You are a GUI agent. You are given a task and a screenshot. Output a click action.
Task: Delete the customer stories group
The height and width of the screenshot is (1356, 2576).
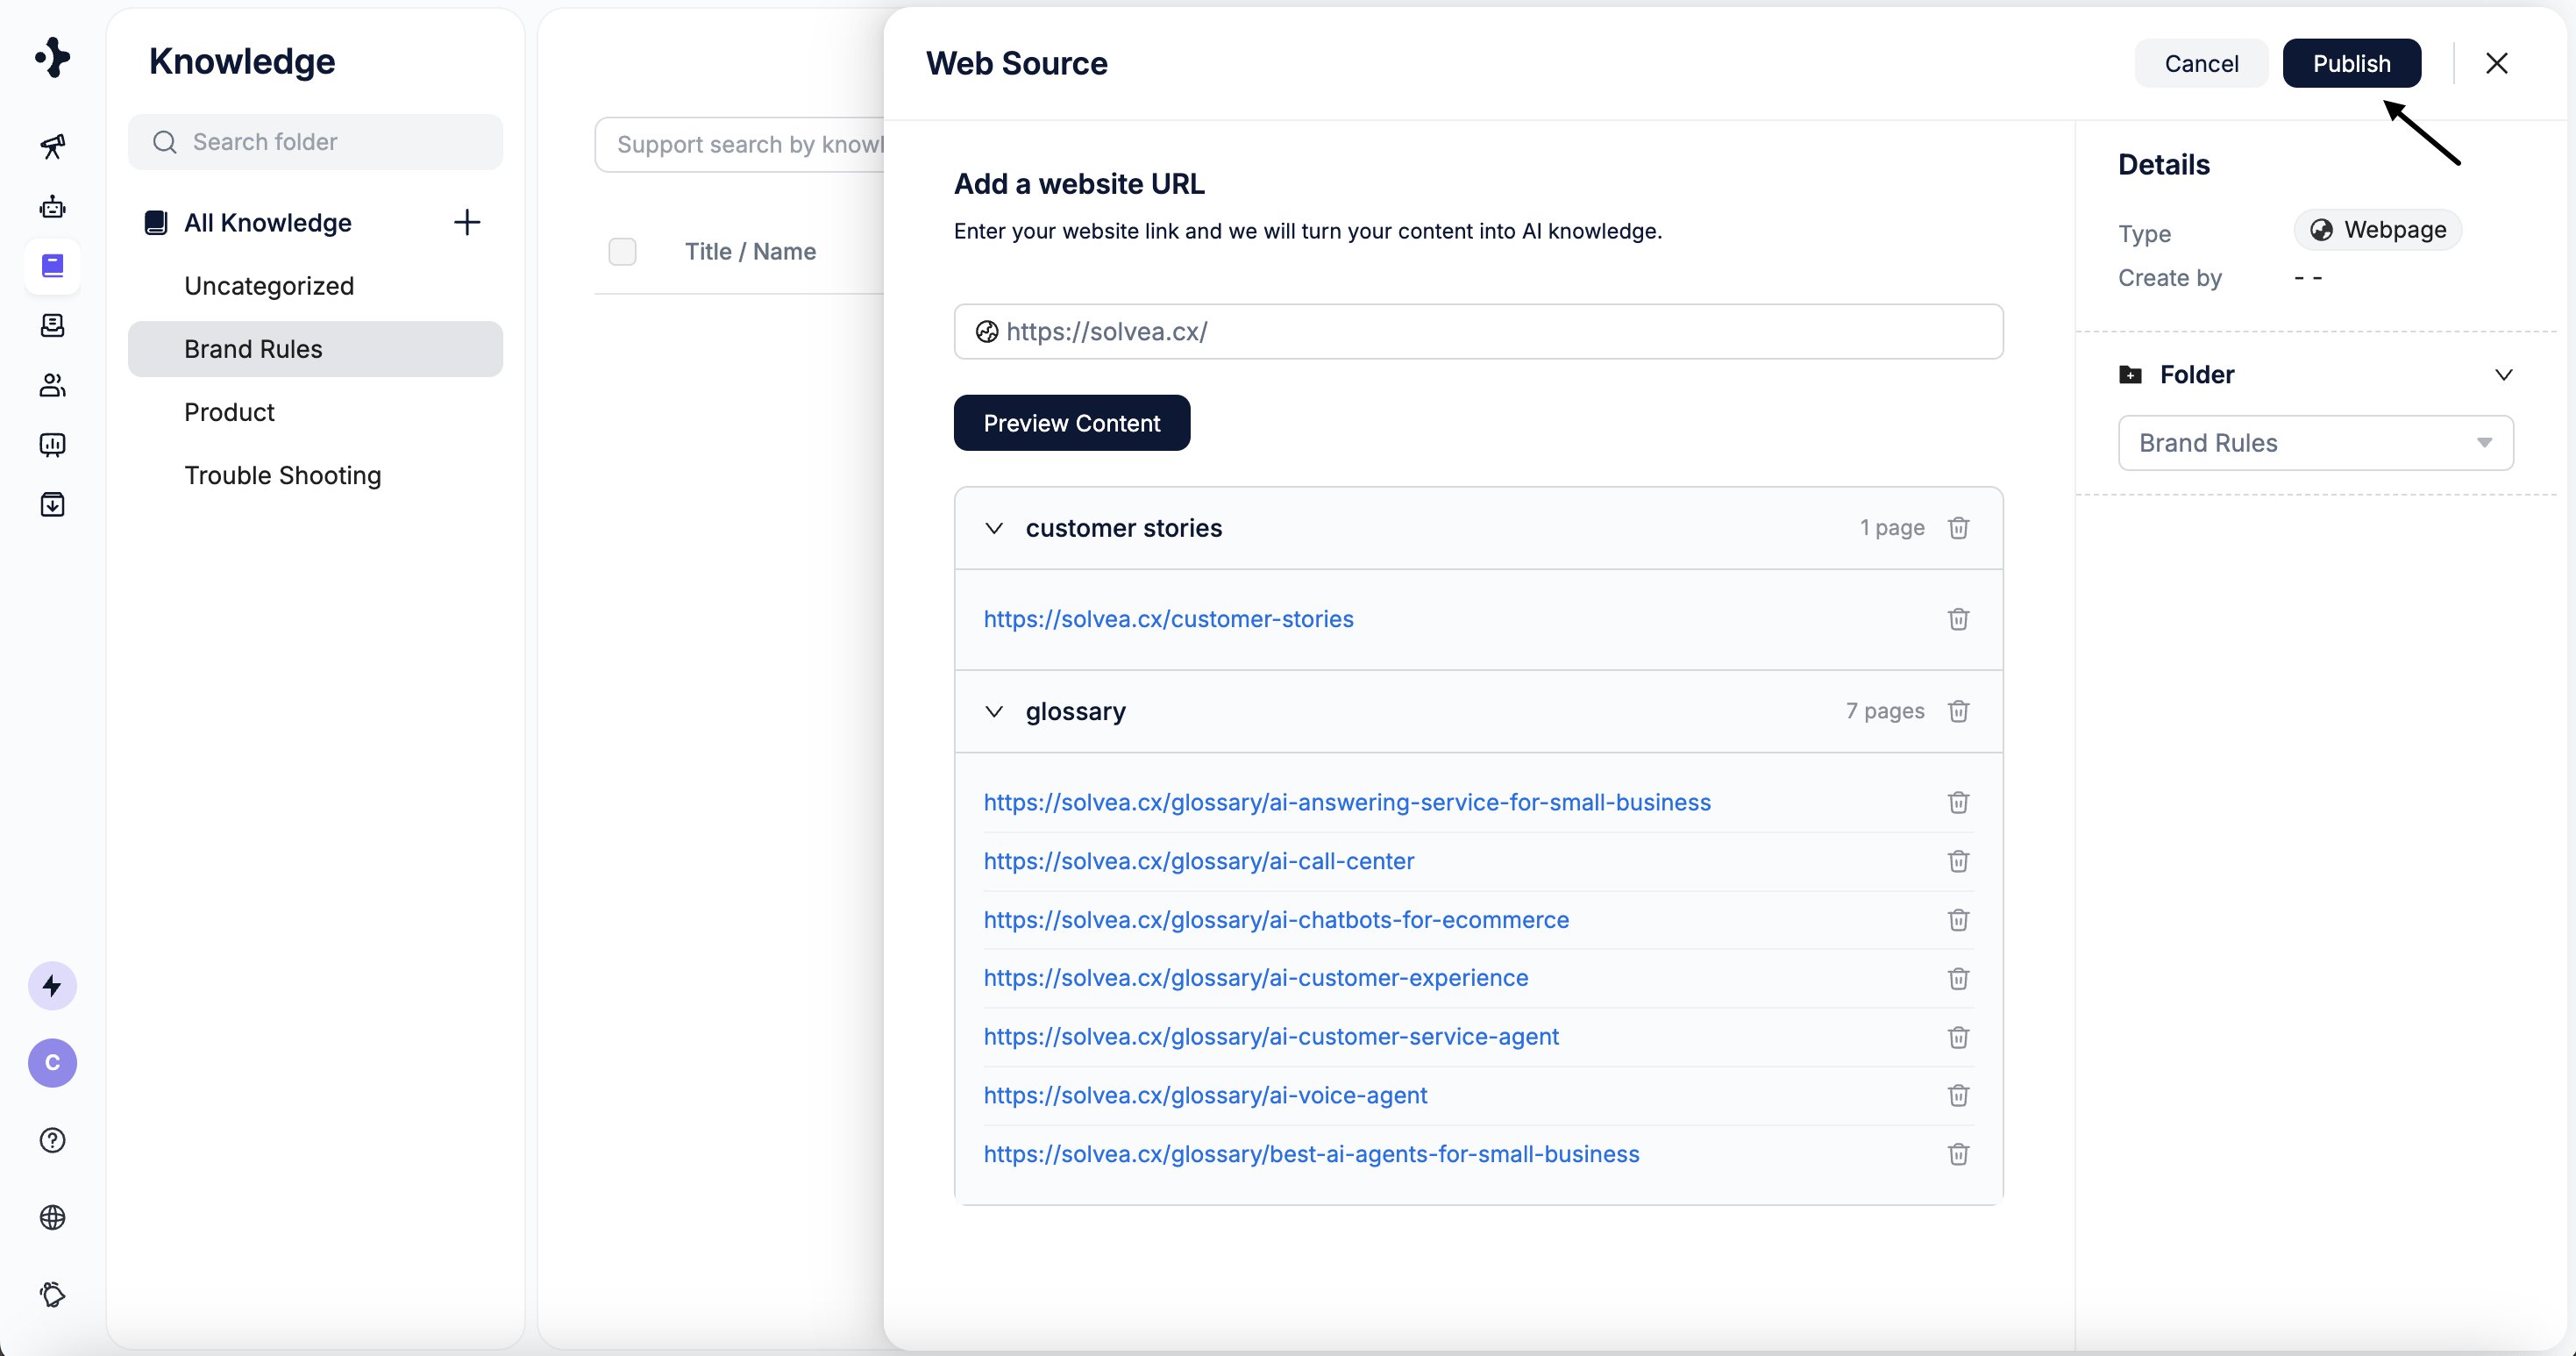pyautogui.click(x=1958, y=528)
